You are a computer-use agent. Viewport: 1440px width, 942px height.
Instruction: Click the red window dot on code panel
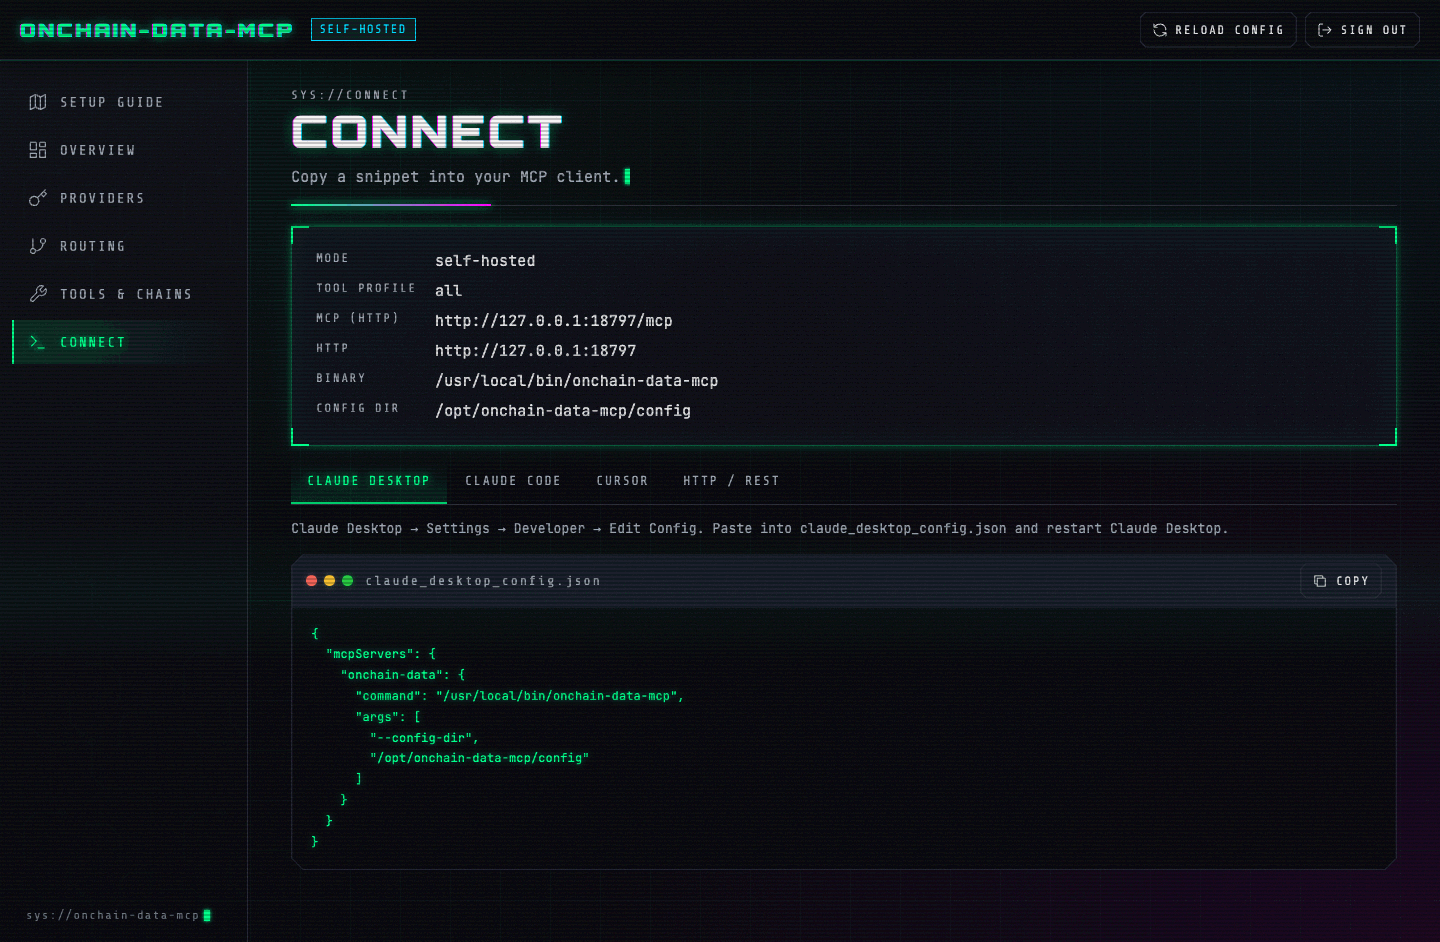(x=312, y=581)
